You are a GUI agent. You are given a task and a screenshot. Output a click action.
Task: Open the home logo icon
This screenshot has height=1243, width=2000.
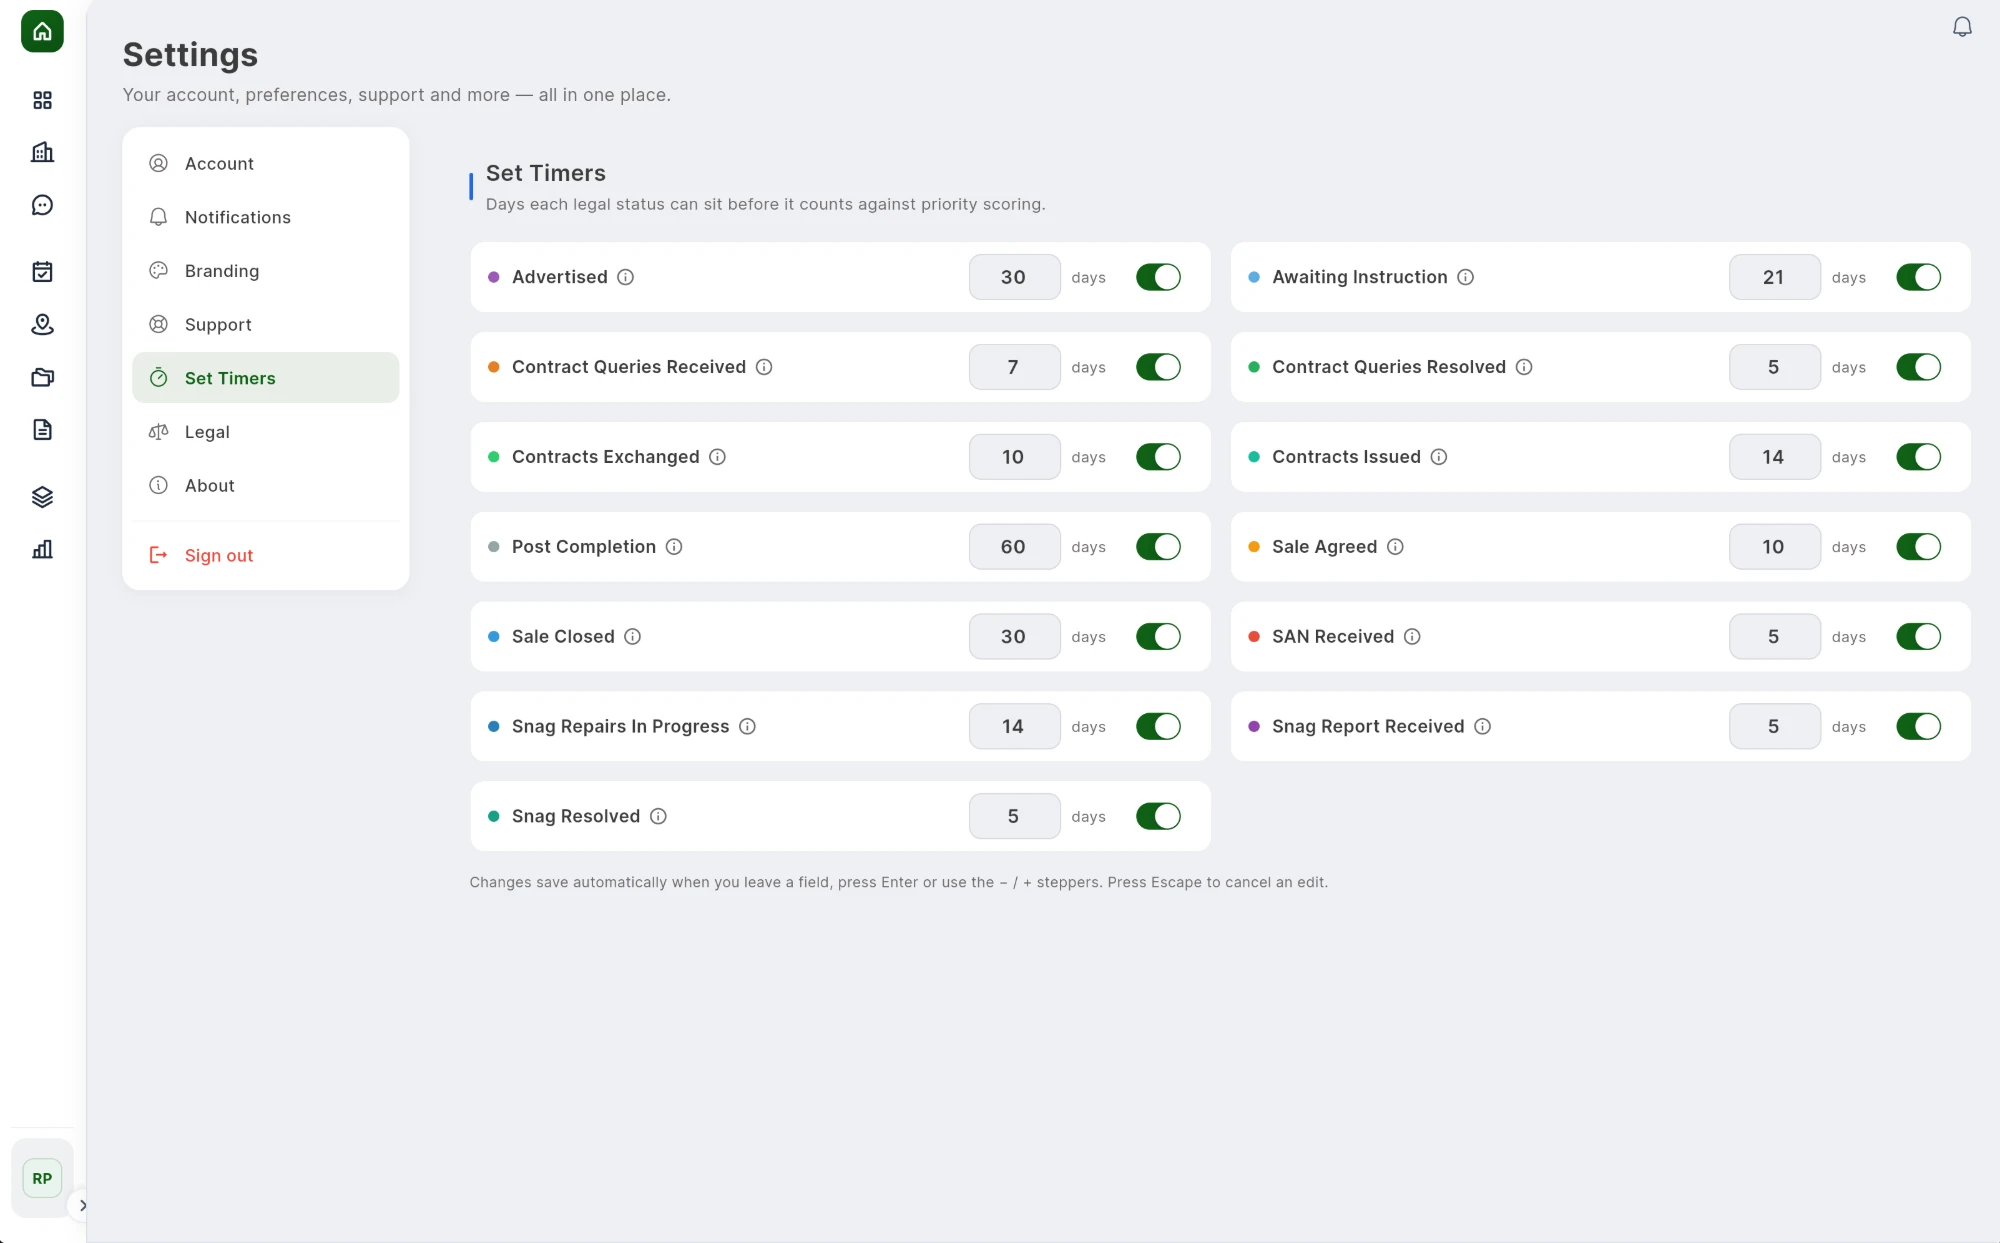(42, 31)
